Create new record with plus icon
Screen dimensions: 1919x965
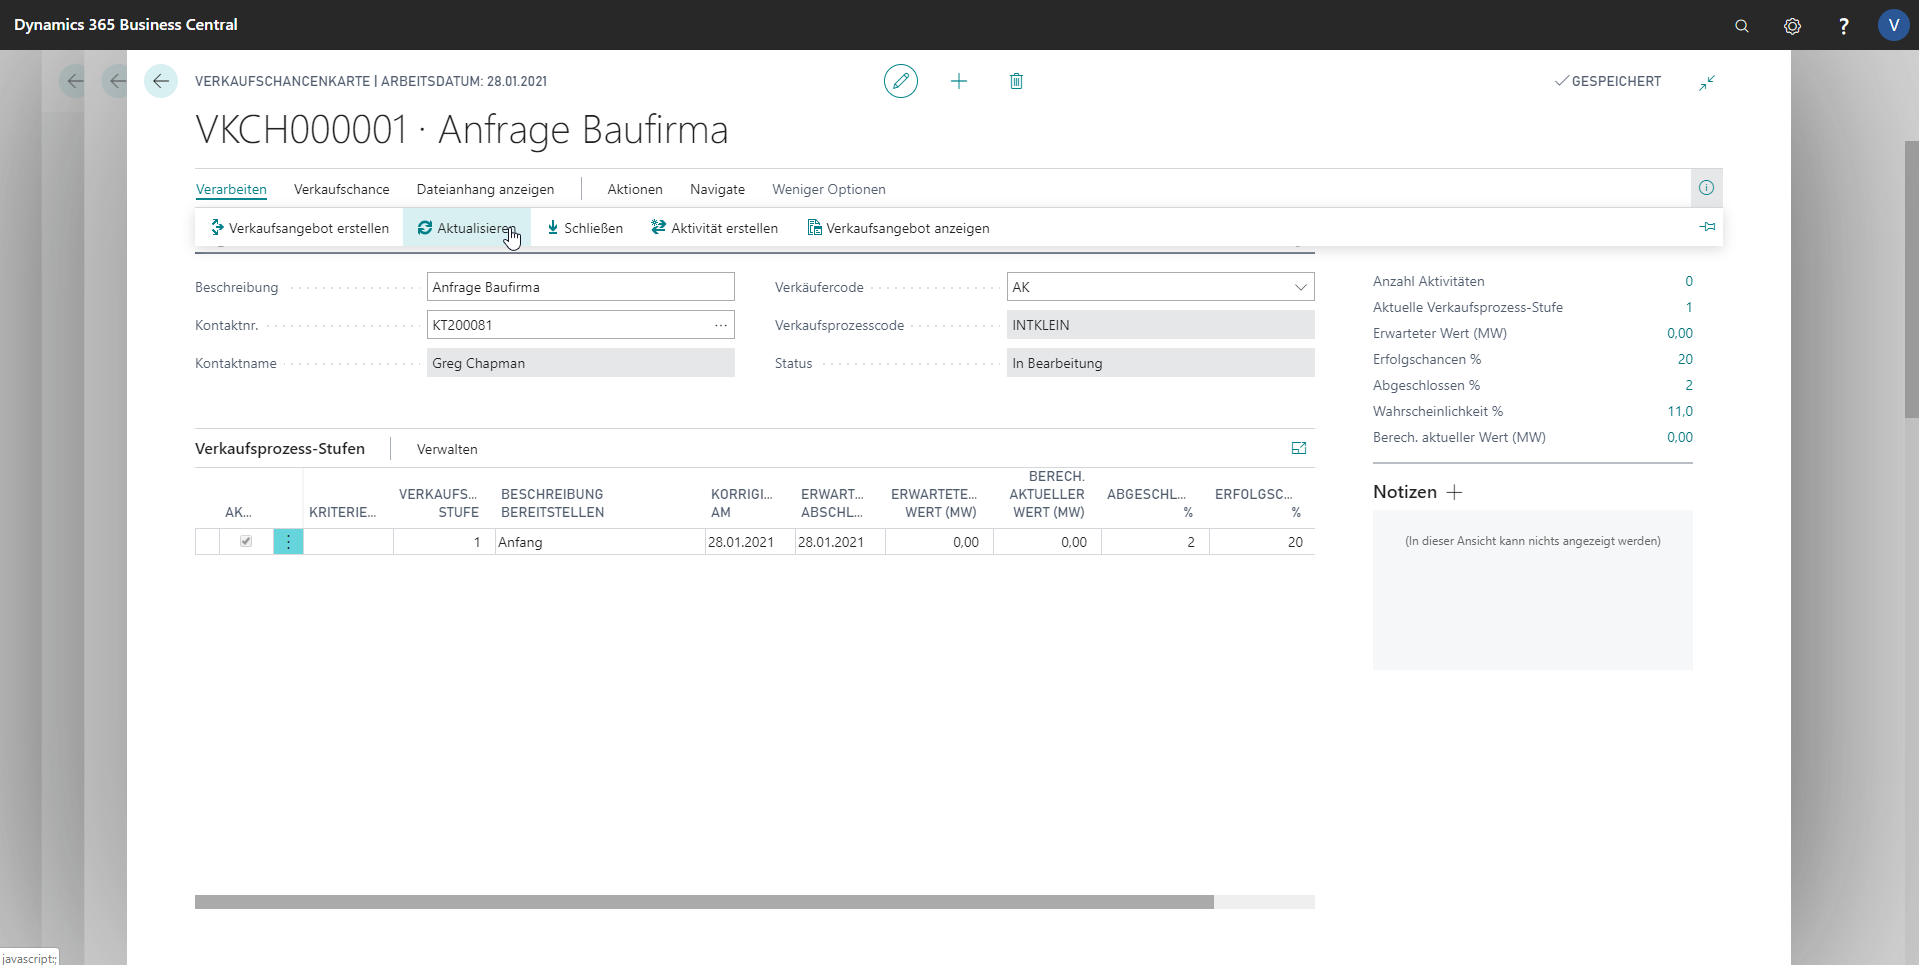(x=959, y=81)
